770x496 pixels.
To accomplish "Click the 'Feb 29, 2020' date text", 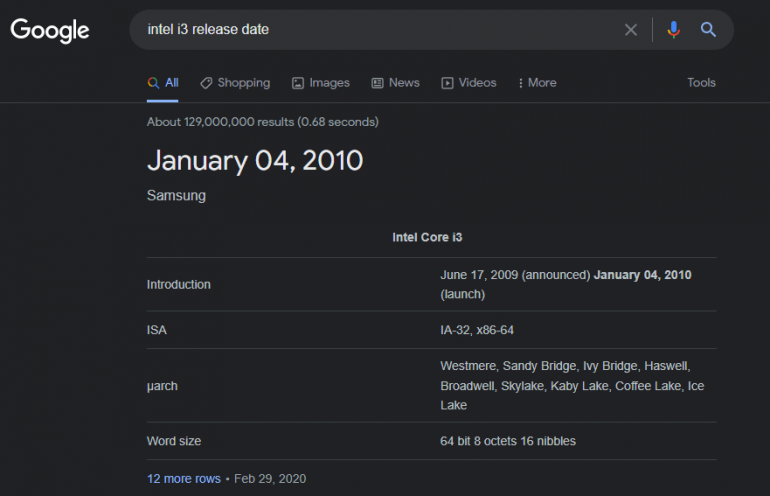I will 270,478.
